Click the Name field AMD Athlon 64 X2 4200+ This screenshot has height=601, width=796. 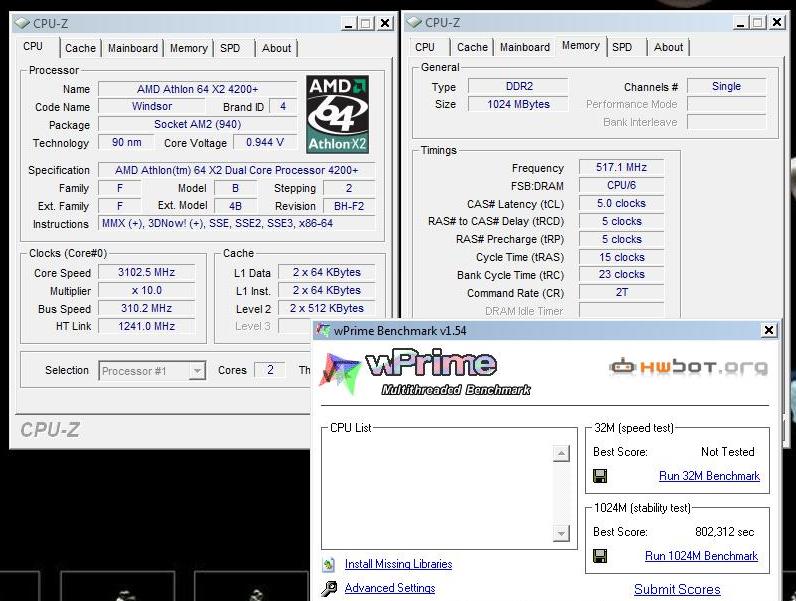(197, 89)
